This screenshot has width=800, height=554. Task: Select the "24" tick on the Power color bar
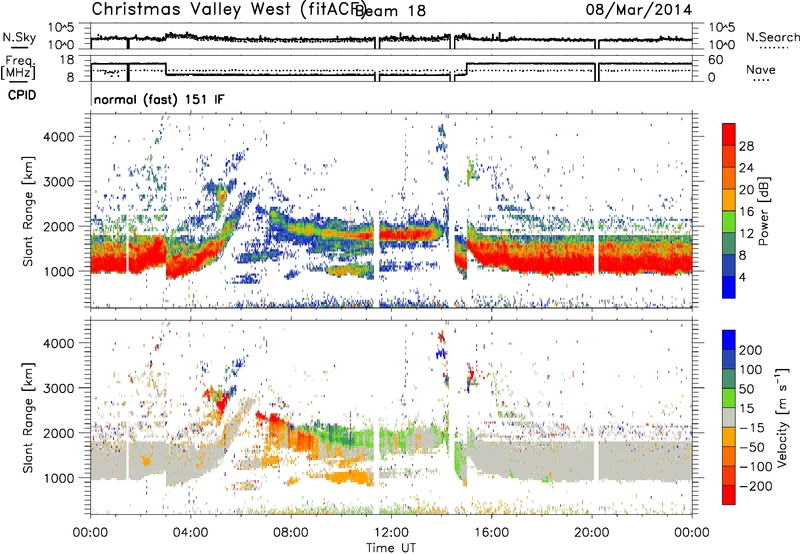click(746, 168)
